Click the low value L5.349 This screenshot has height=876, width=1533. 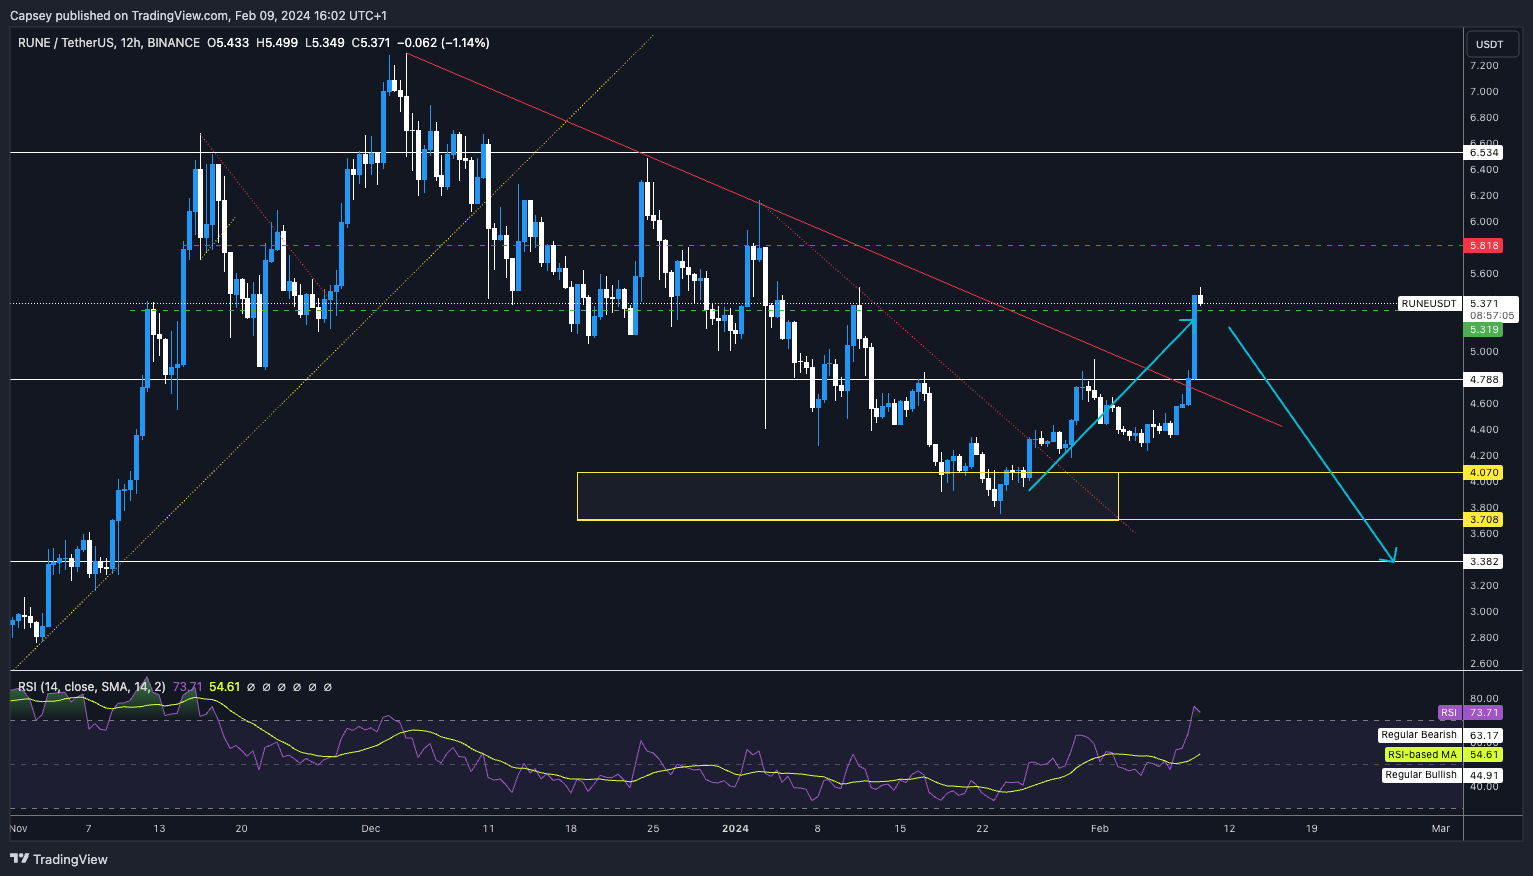[x=325, y=43]
